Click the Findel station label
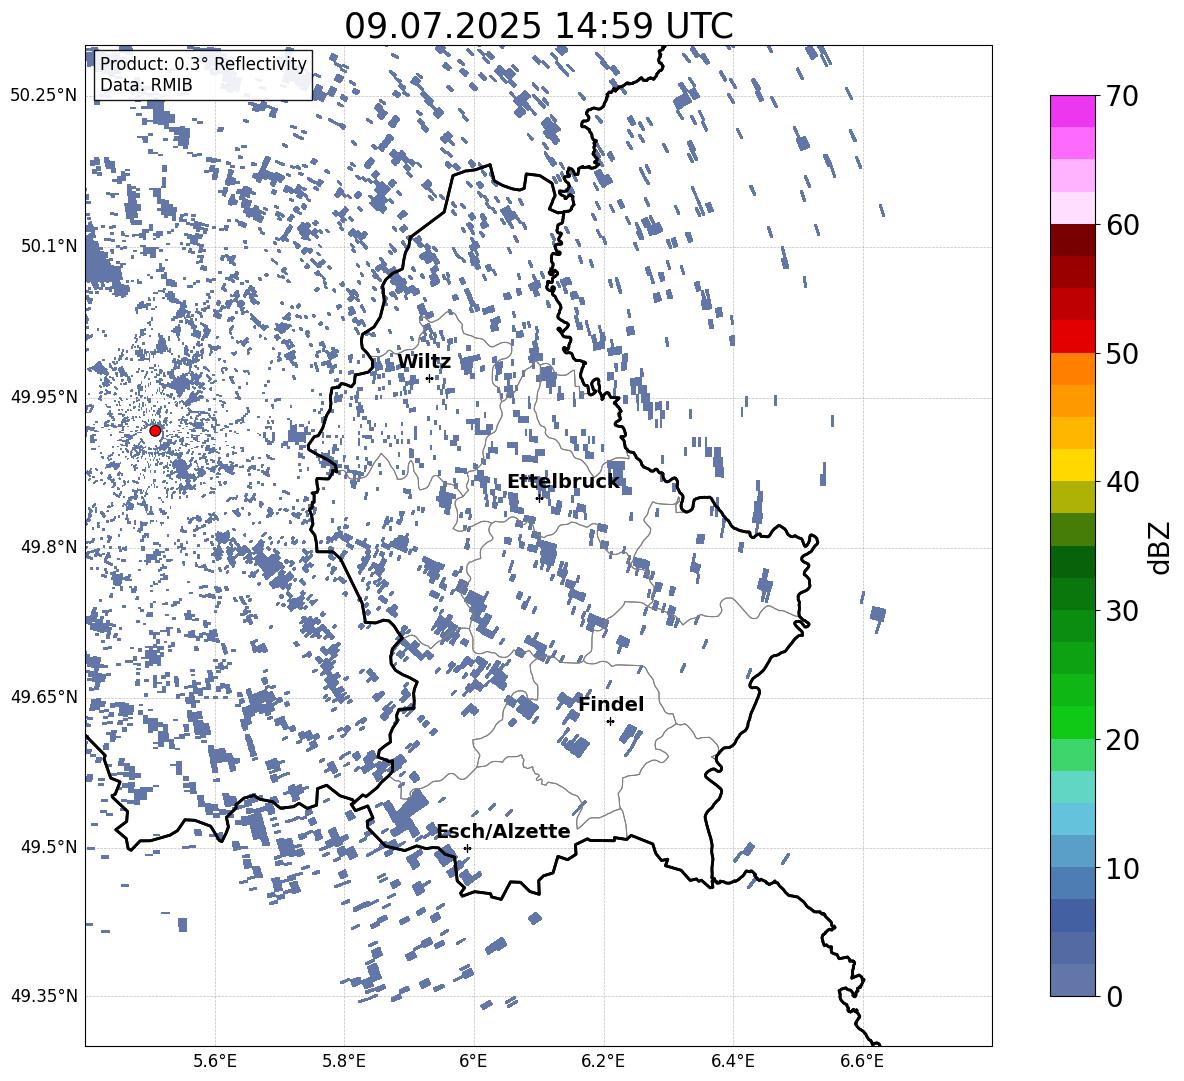Image resolution: width=1184 pixels, height=1081 pixels. [x=611, y=704]
